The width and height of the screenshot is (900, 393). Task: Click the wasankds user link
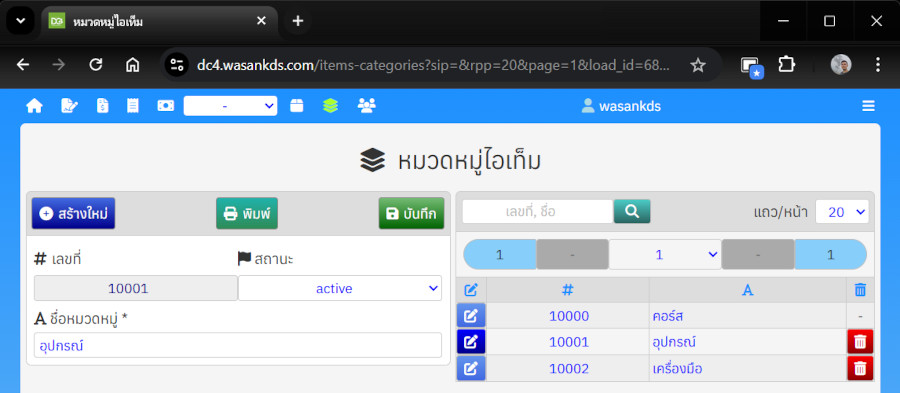click(x=621, y=106)
